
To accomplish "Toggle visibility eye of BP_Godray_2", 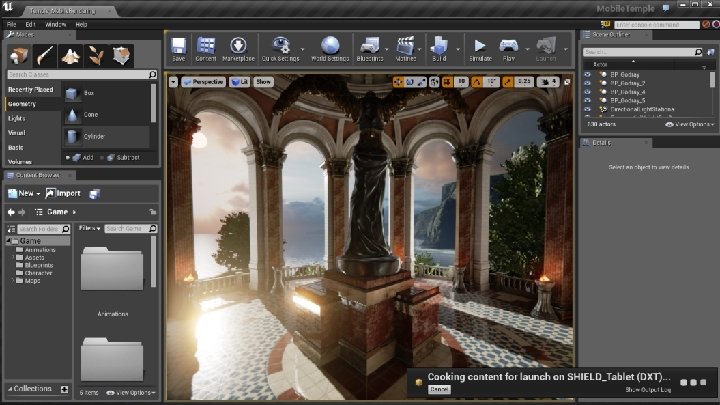I will point(587,83).
